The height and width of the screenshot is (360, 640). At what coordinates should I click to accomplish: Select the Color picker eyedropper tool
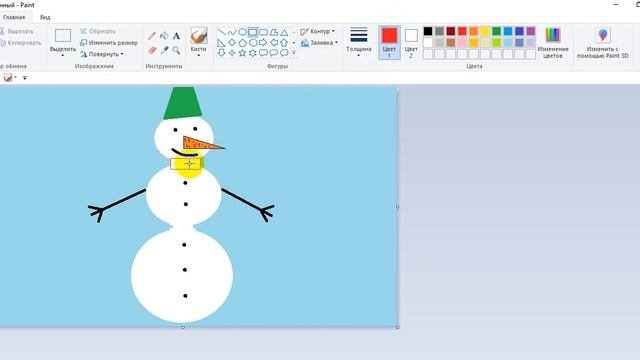click(164, 50)
